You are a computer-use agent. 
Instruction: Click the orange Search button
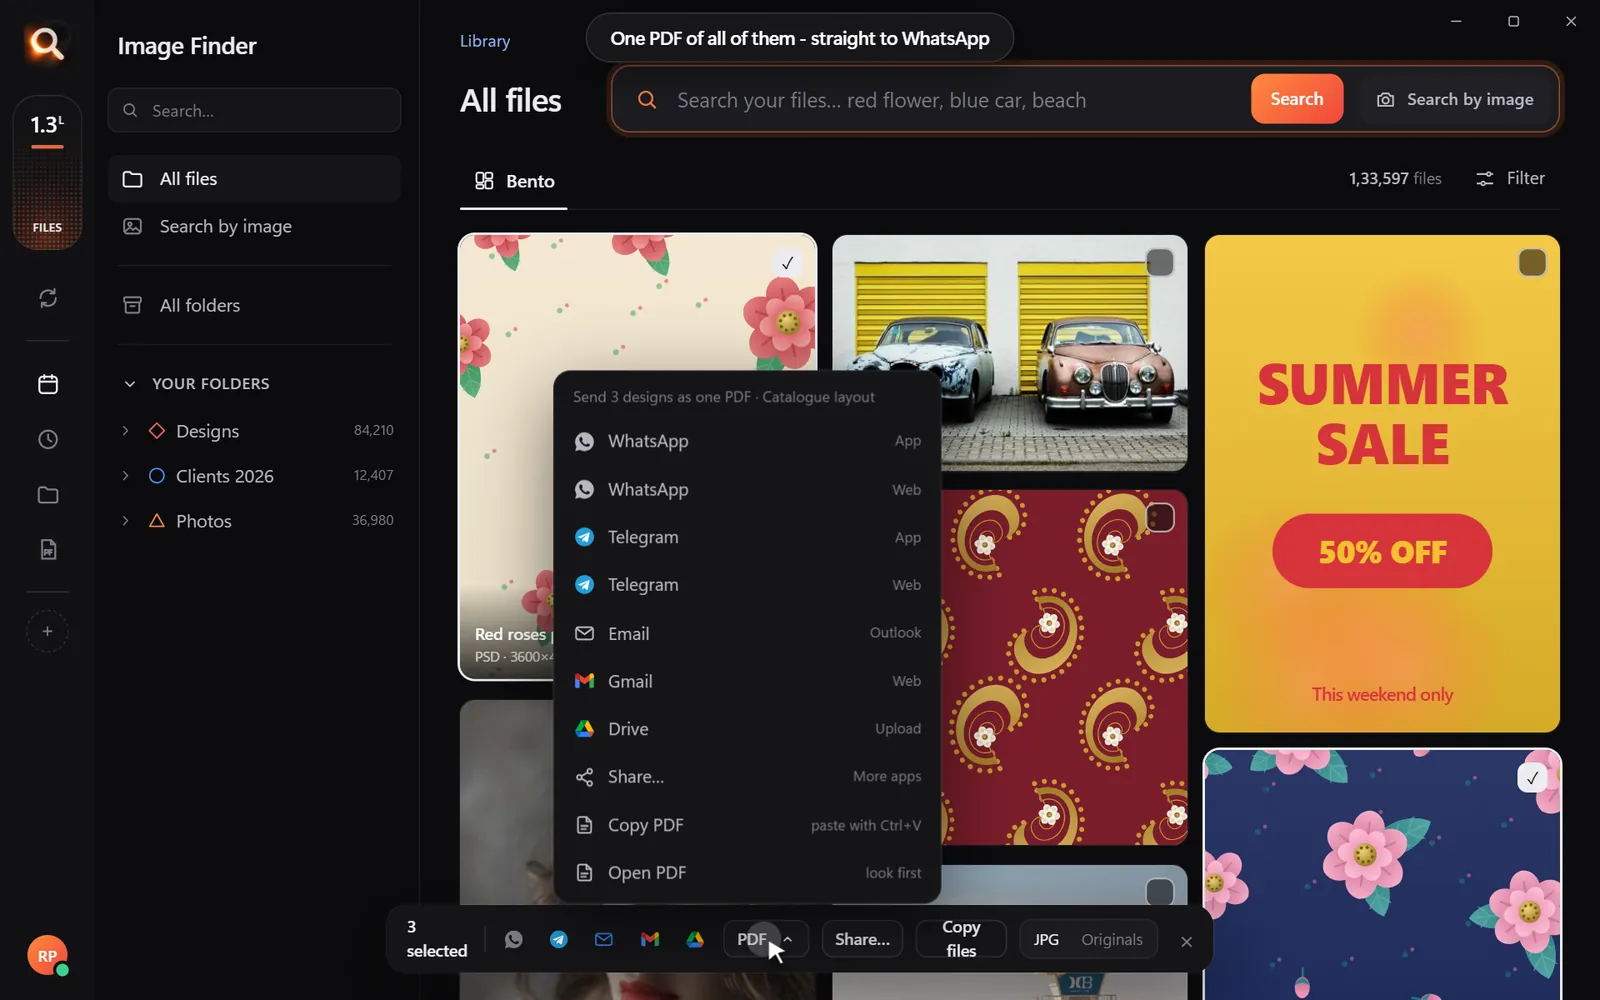(1296, 99)
